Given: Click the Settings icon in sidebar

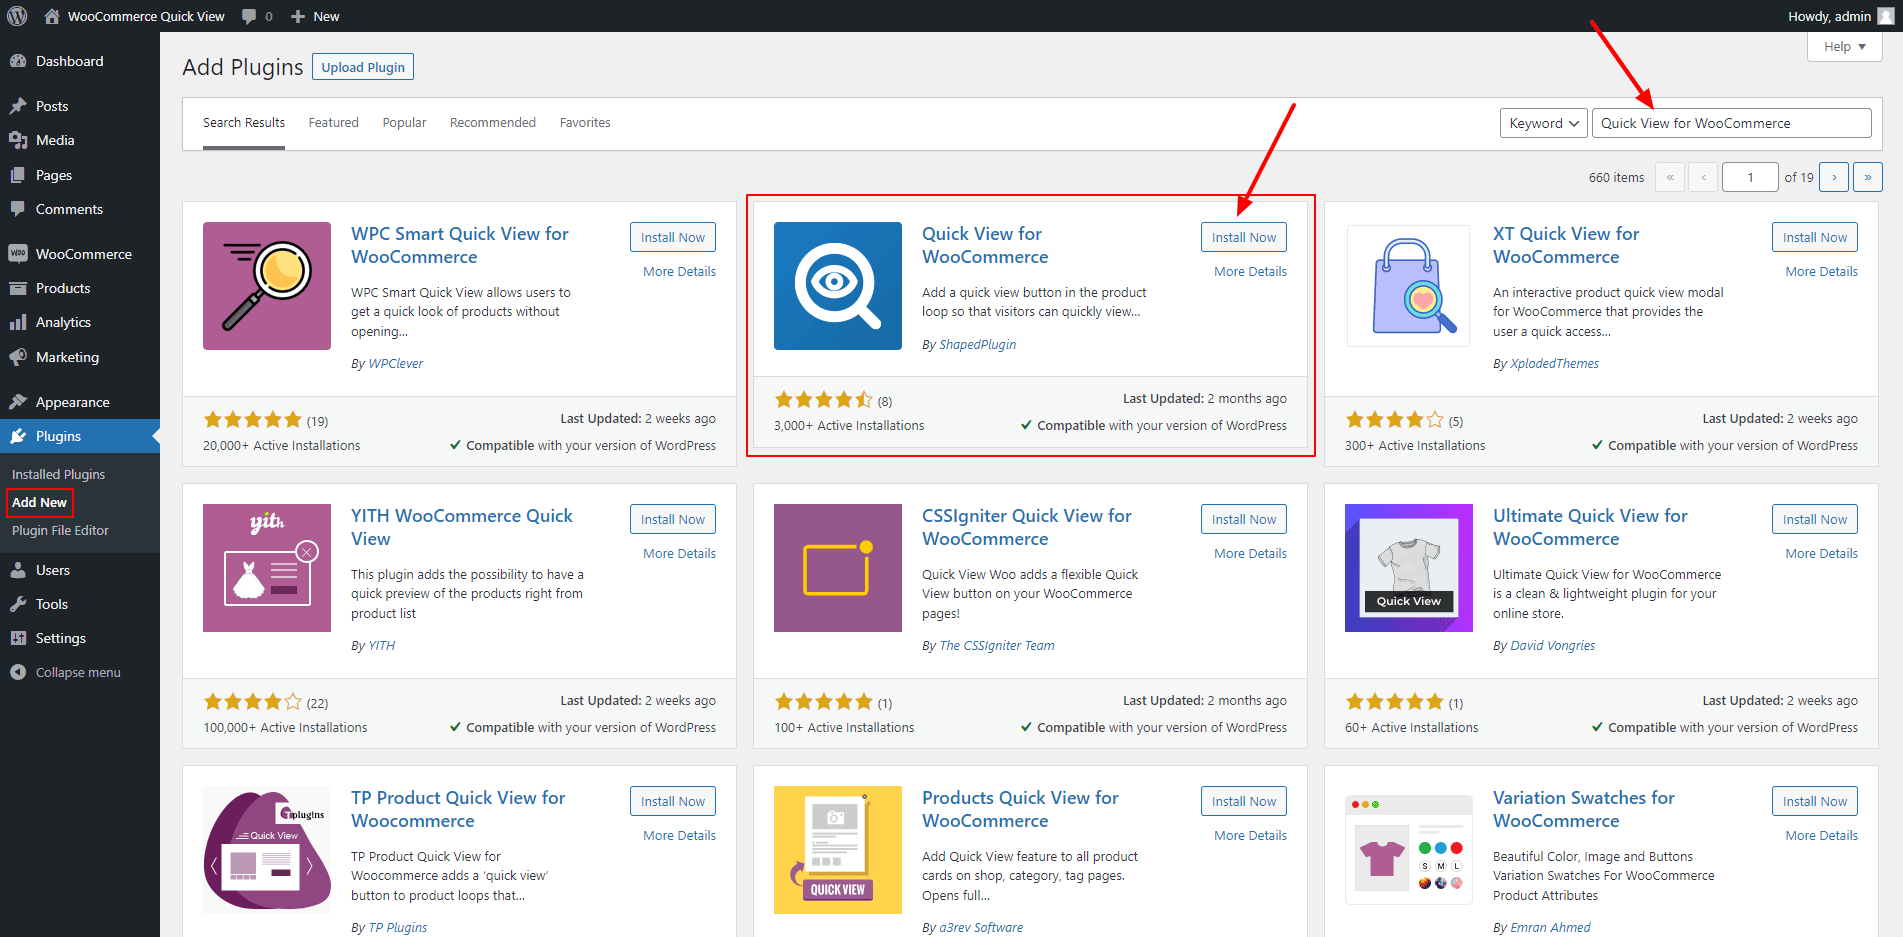Looking at the screenshot, I should 18,638.
